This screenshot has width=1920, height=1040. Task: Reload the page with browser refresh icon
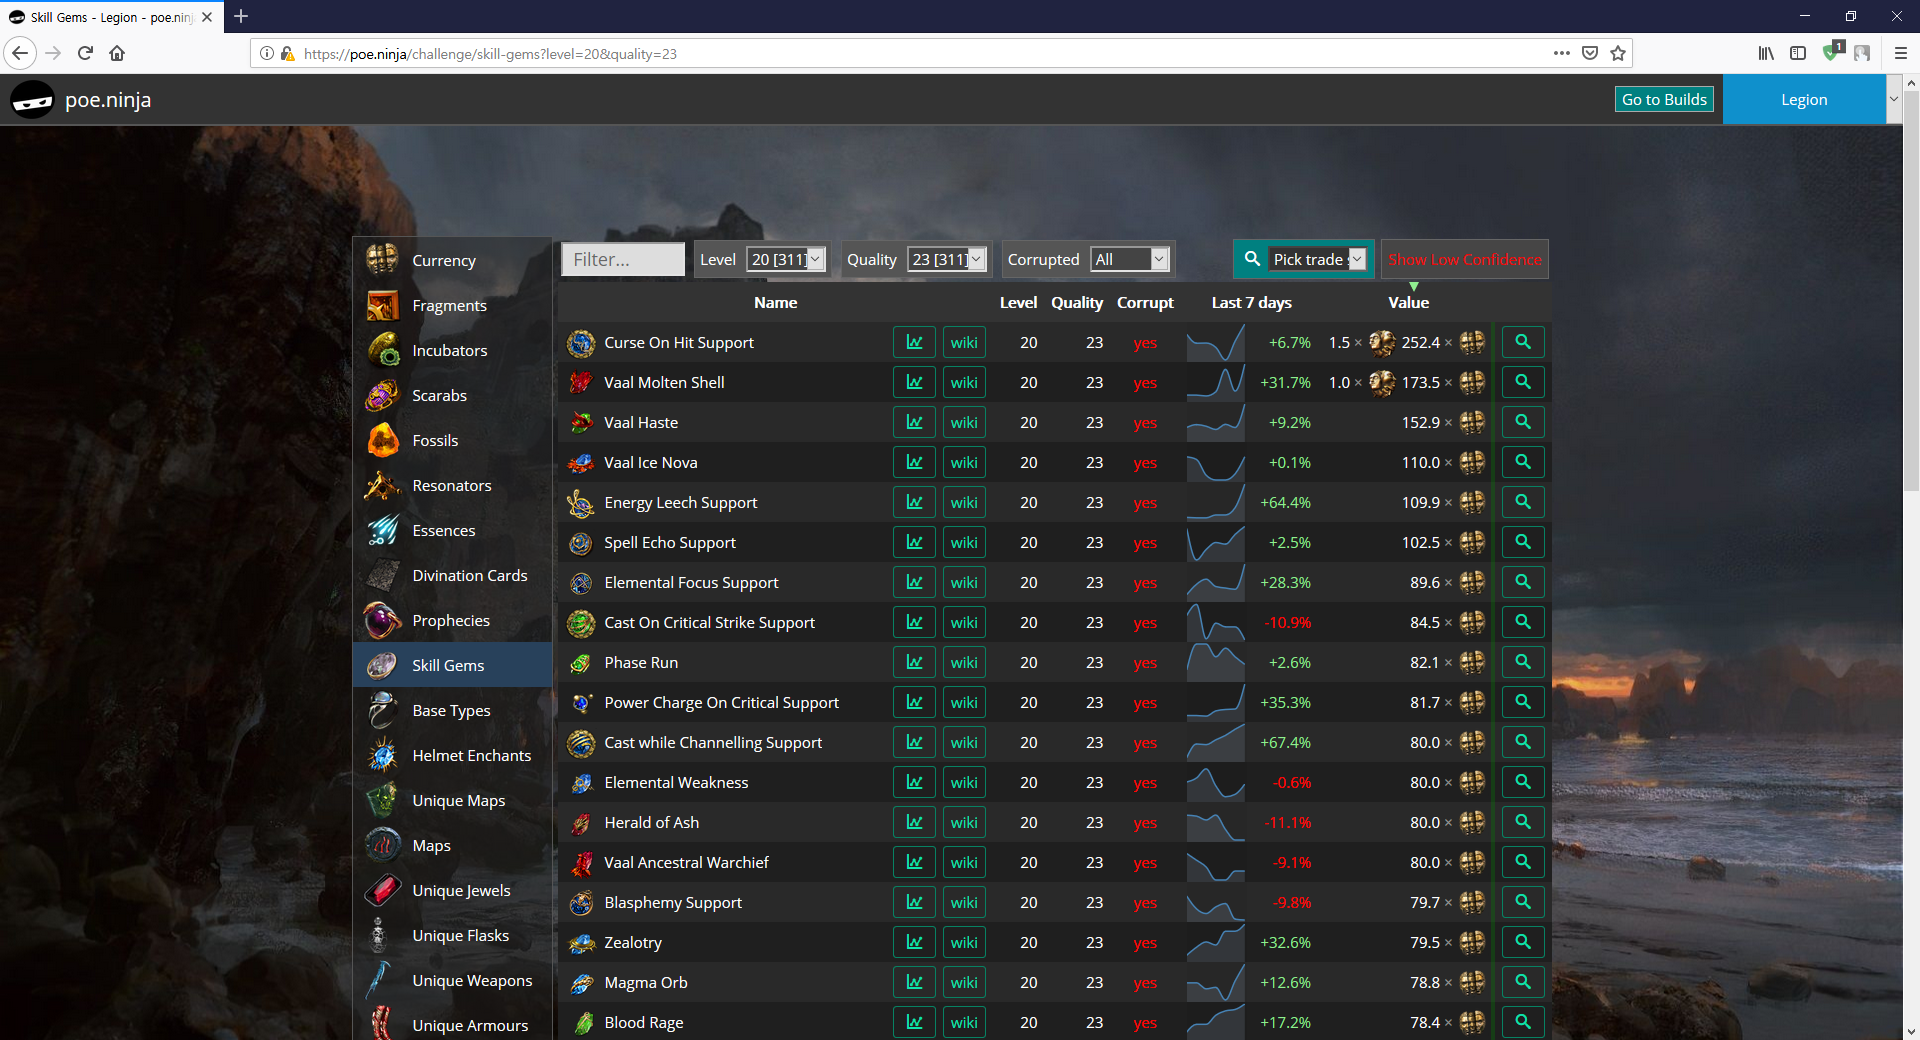(x=85, y=53)
